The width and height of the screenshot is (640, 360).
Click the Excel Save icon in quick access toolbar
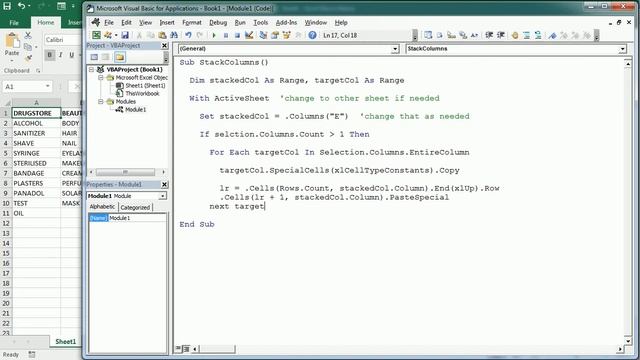coord(7,6)
